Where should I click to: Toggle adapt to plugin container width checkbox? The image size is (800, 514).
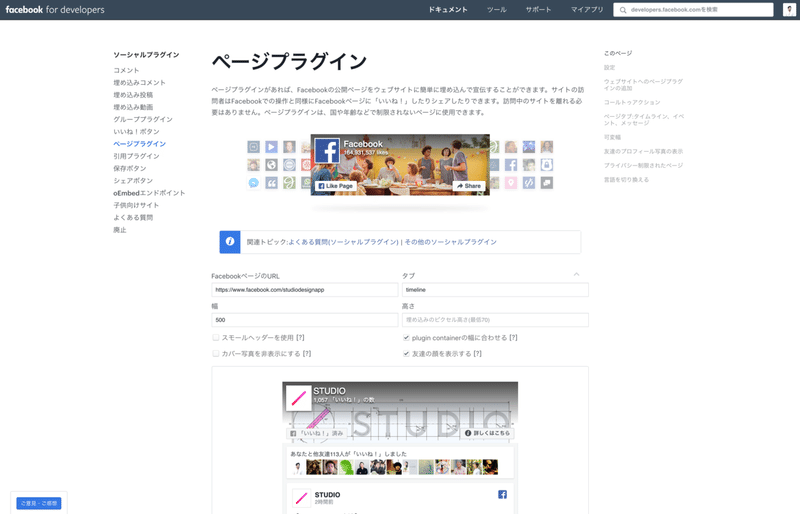tap(406, 337)
